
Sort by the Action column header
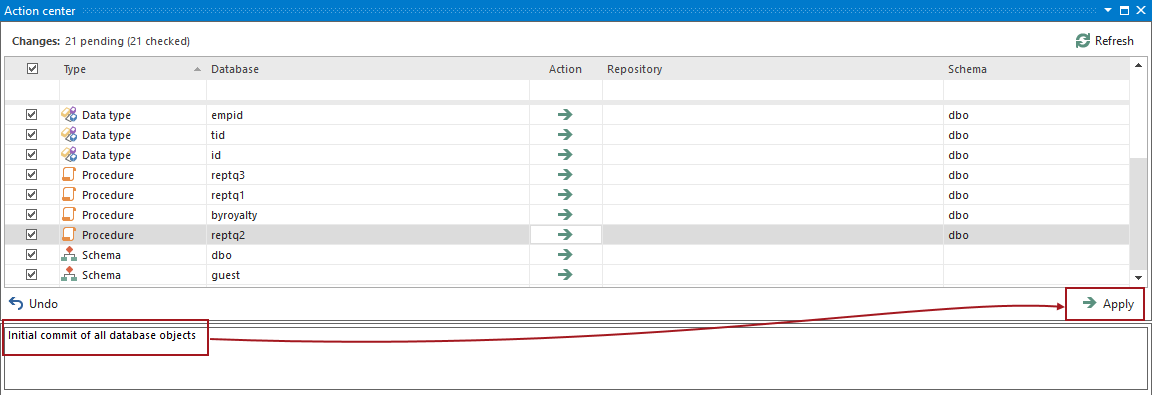566,69
